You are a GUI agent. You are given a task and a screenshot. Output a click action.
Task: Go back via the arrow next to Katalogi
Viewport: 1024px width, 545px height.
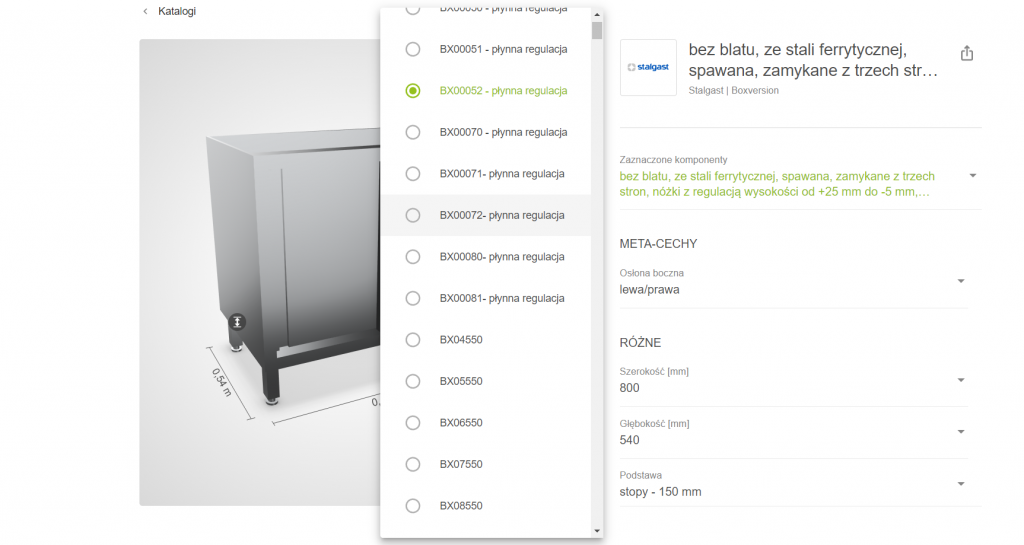coord(145,11)
